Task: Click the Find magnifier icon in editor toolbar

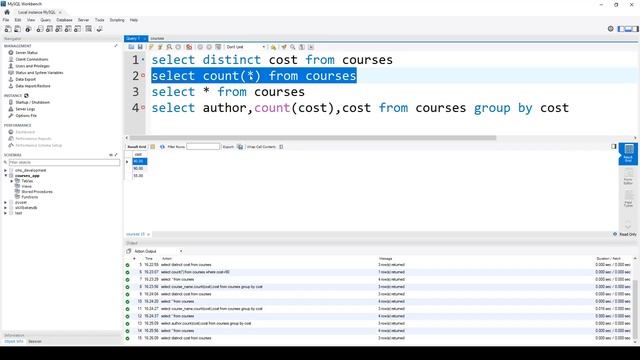Action: [x=293, y=47]
